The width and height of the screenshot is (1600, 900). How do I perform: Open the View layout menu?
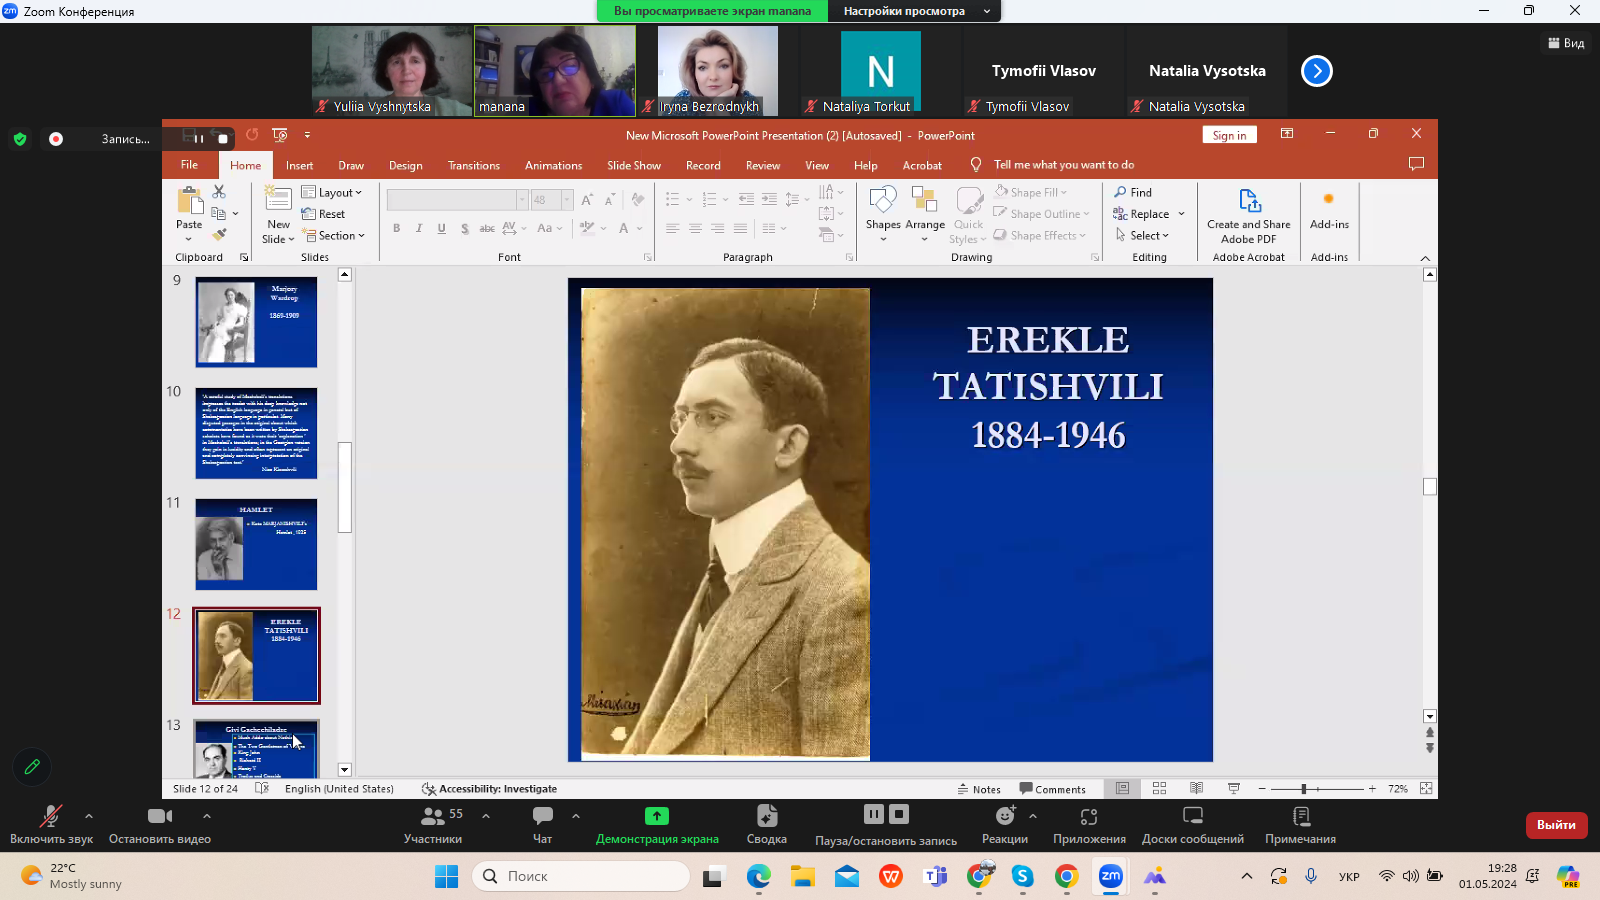point(1566,43)
